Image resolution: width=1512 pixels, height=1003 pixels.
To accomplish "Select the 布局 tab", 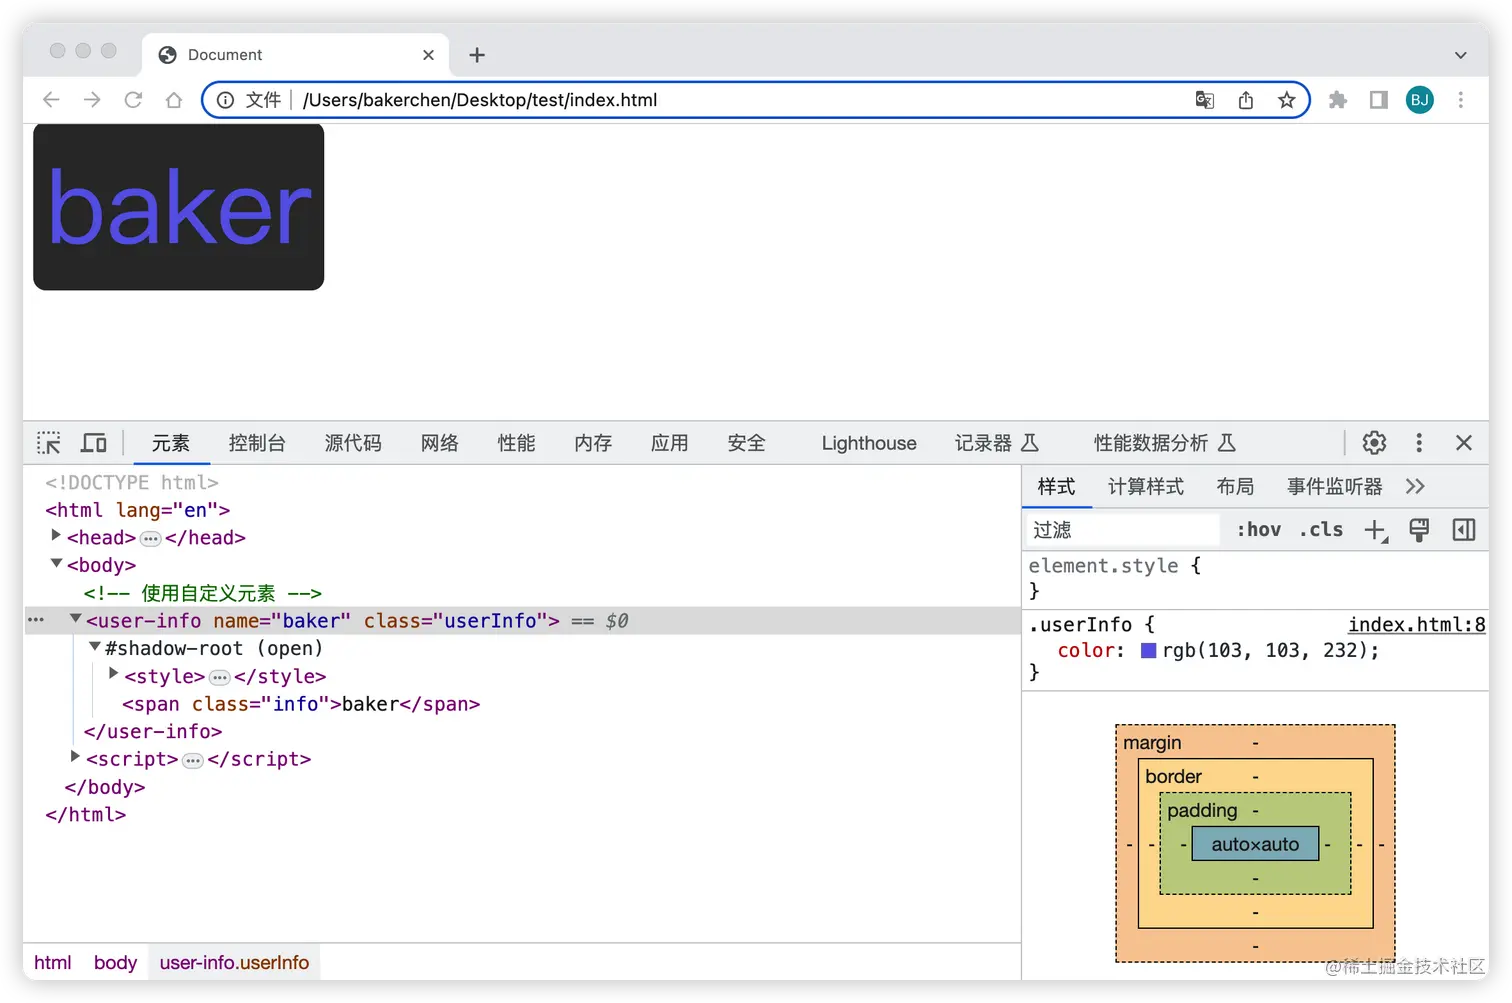I will (x=1235, y=487).
